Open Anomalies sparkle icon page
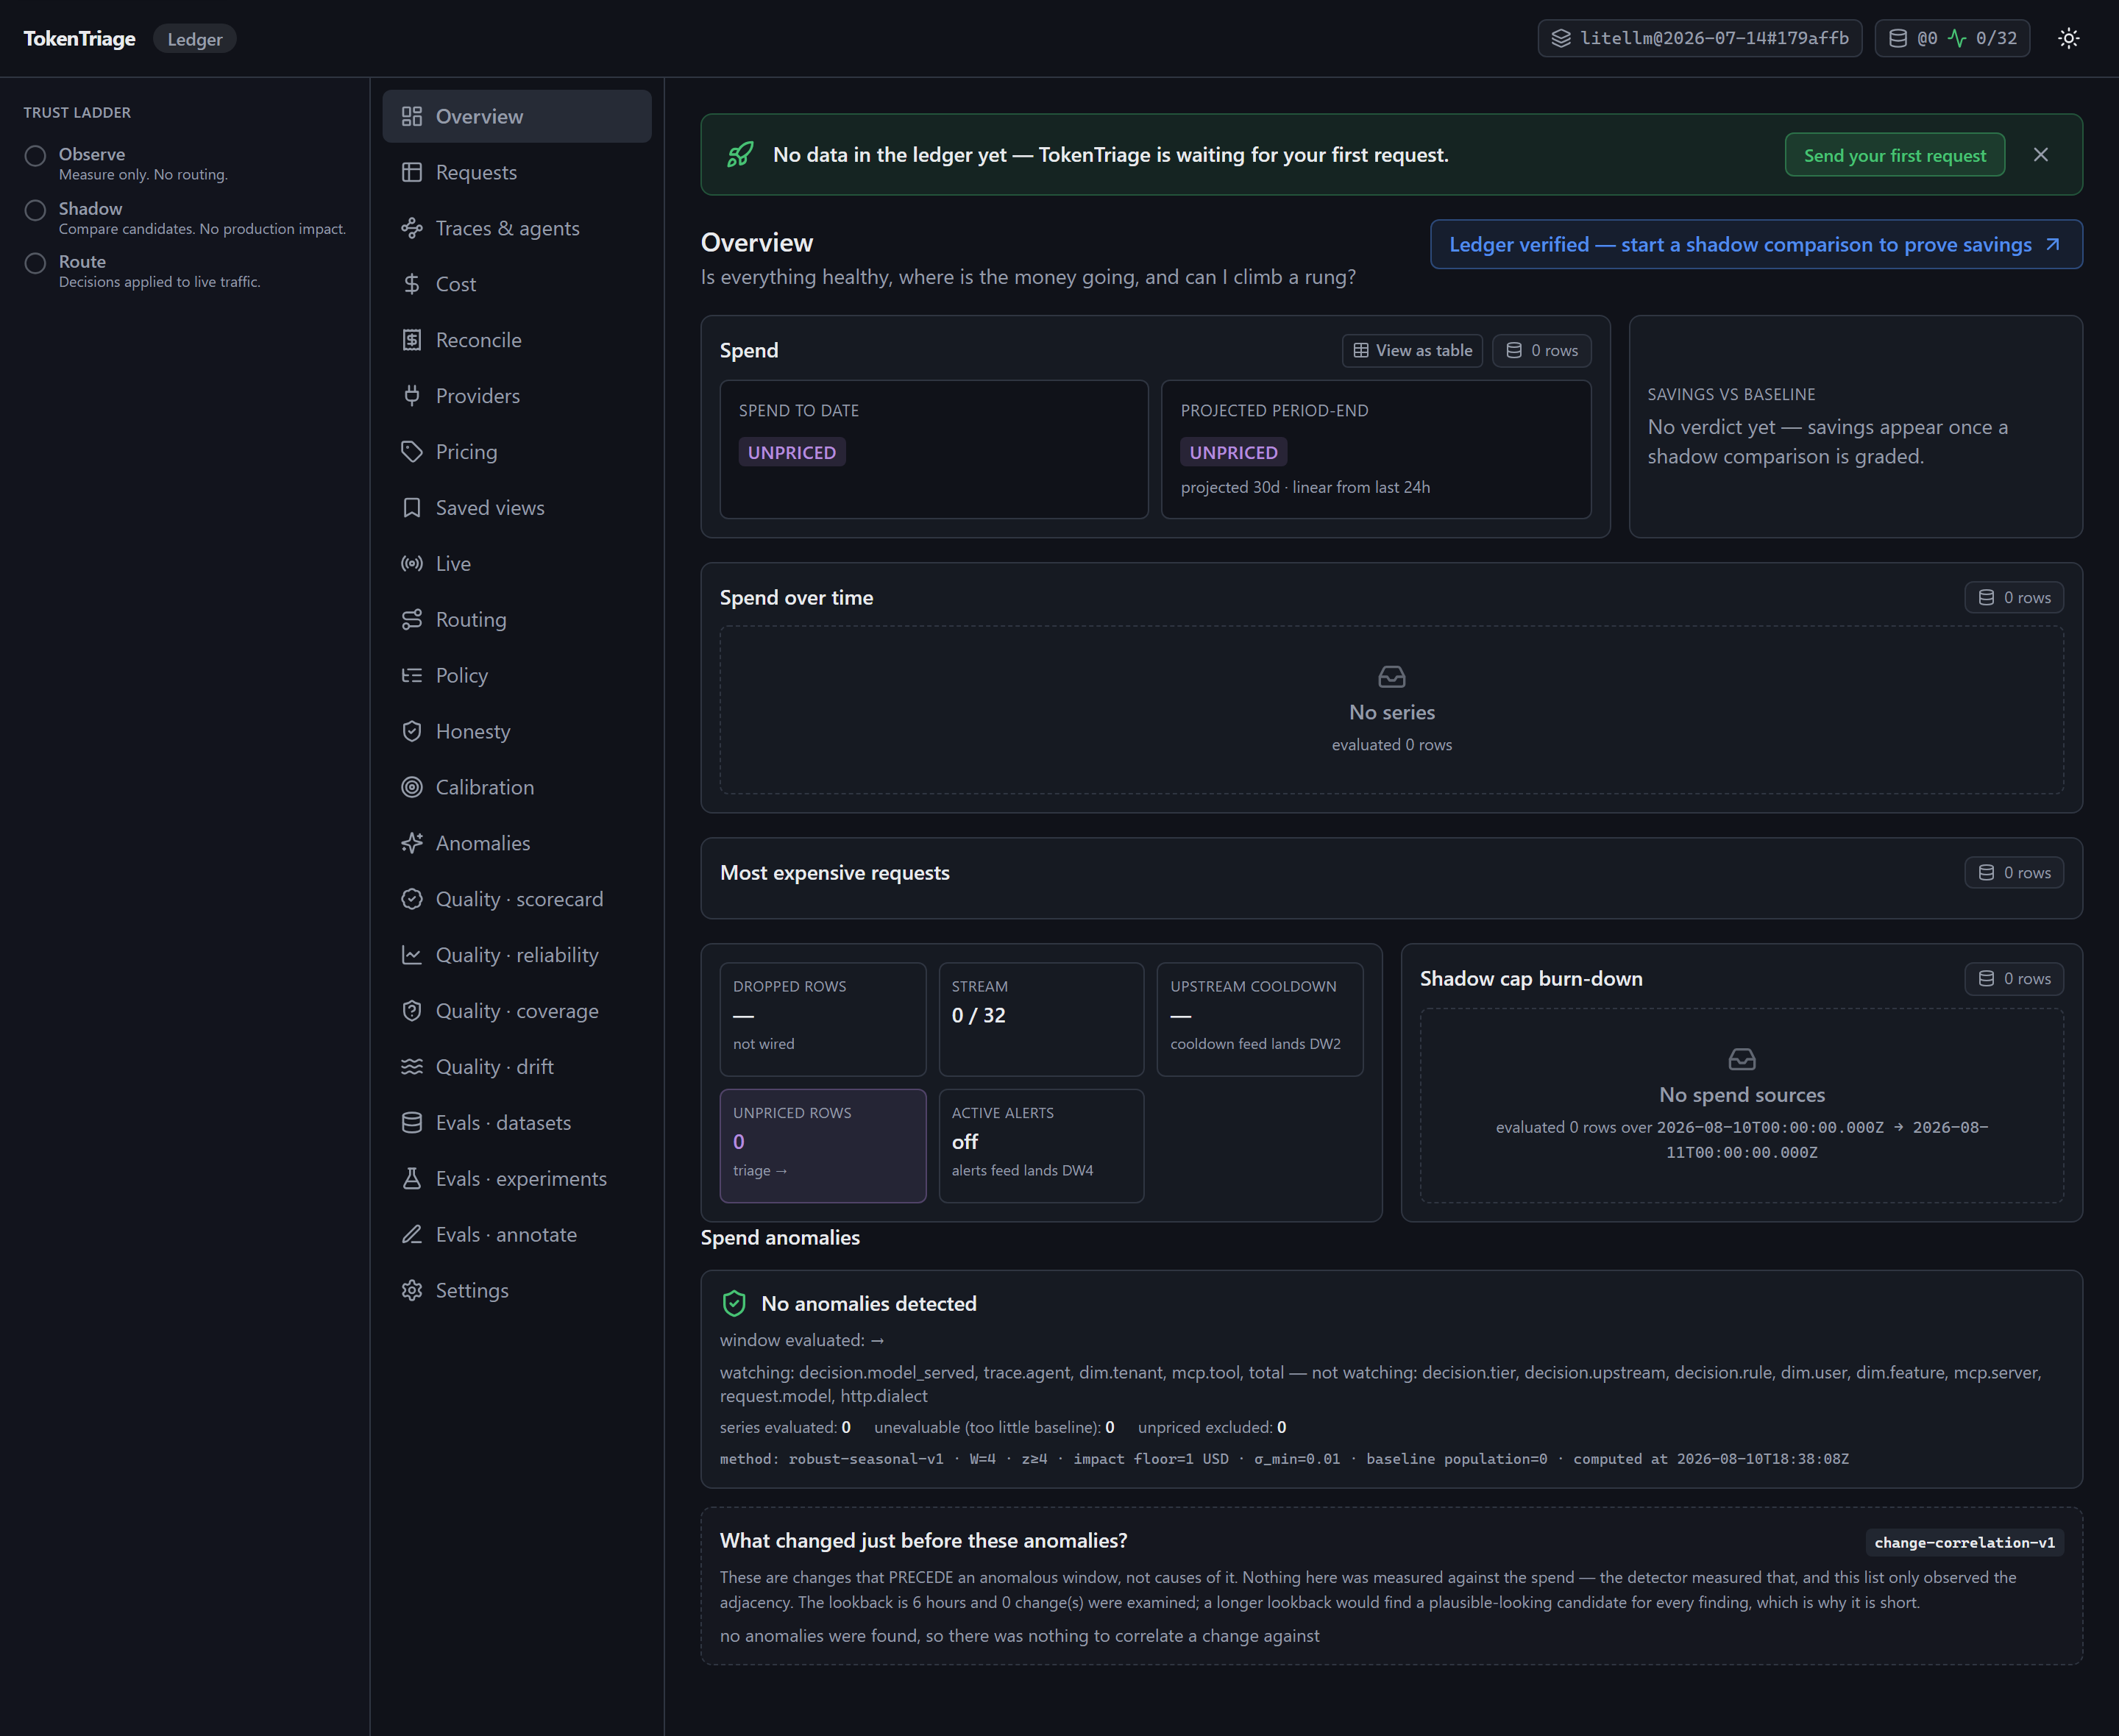Image resolution: width=2119 pixels, height=1736 pixels. pos(411,843)
